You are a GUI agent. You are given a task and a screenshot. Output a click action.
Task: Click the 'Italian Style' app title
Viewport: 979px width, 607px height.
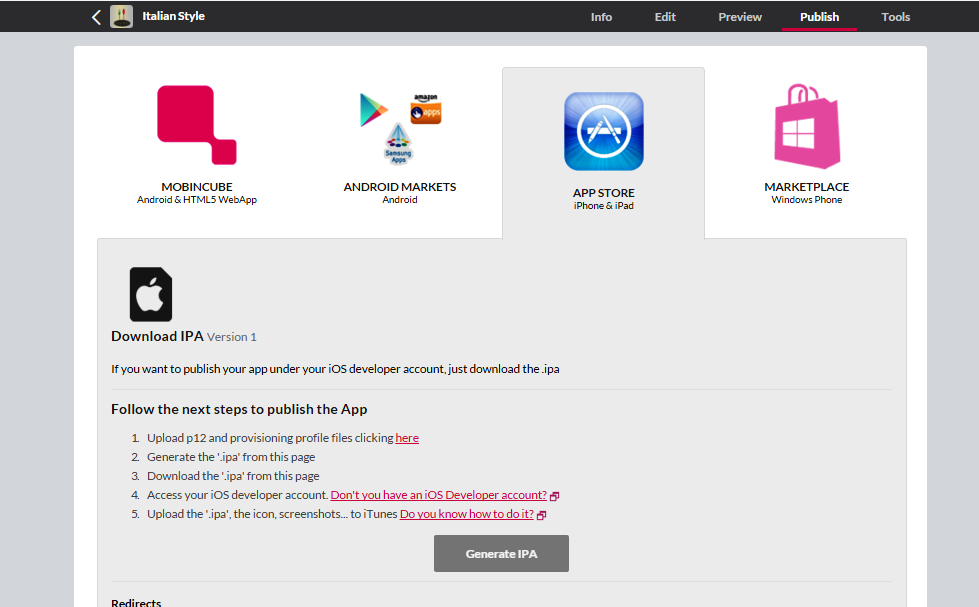pyautogui.click(x=174, y=16)
